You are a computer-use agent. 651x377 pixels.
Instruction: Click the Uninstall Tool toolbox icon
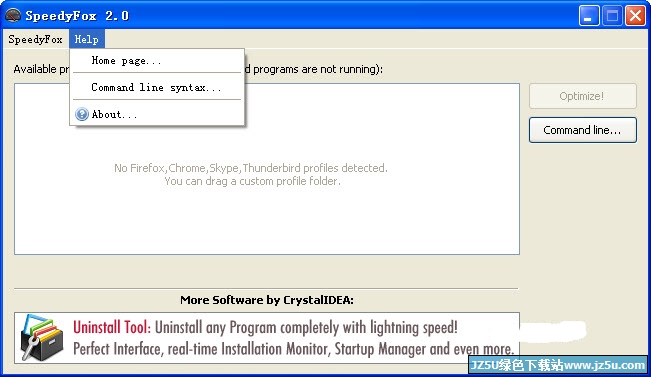click(x=42, y=338)
